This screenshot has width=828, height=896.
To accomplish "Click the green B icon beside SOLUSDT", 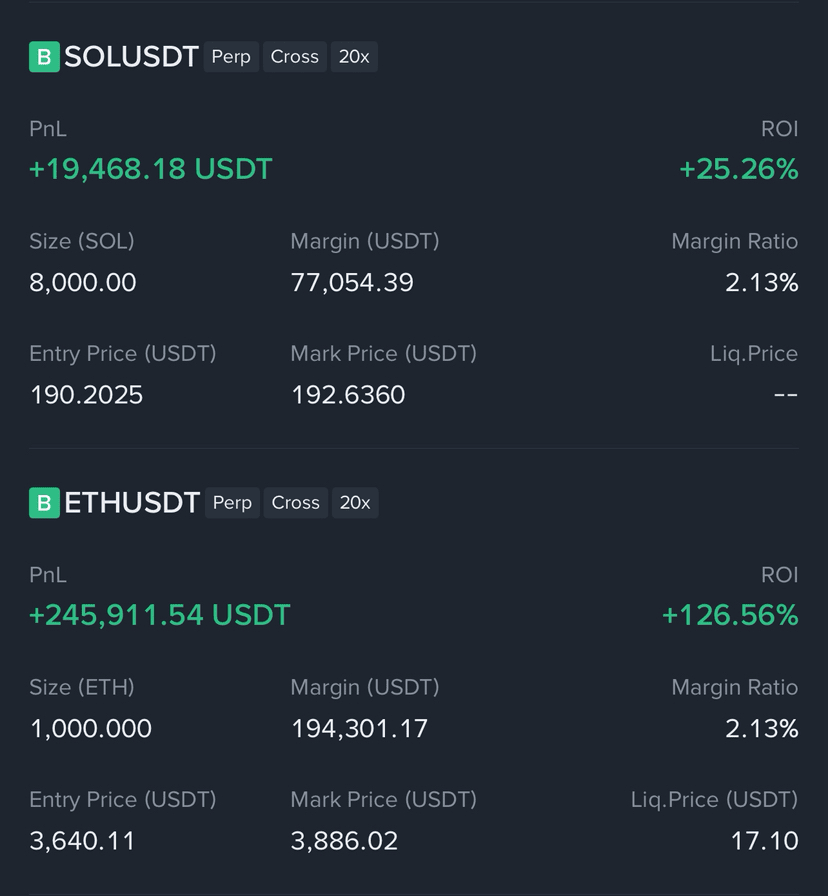I will 44,57.
